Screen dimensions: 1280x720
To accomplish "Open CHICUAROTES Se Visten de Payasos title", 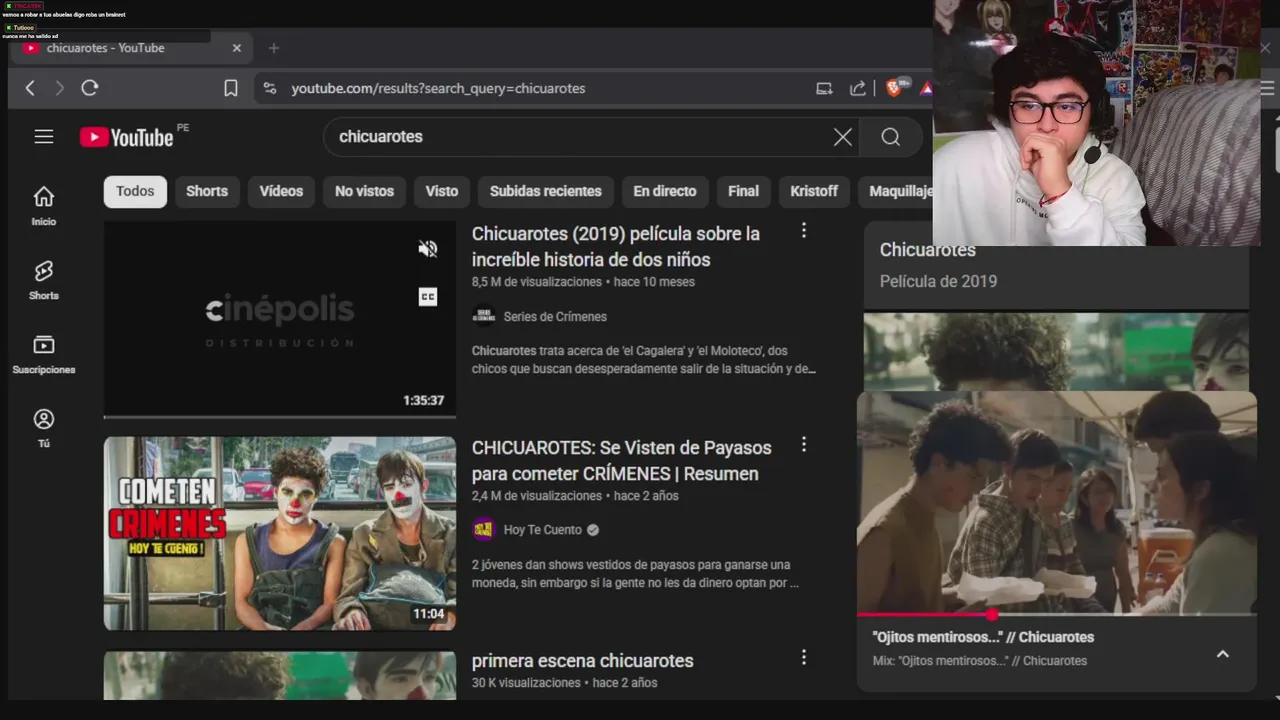I will (622, 461).
